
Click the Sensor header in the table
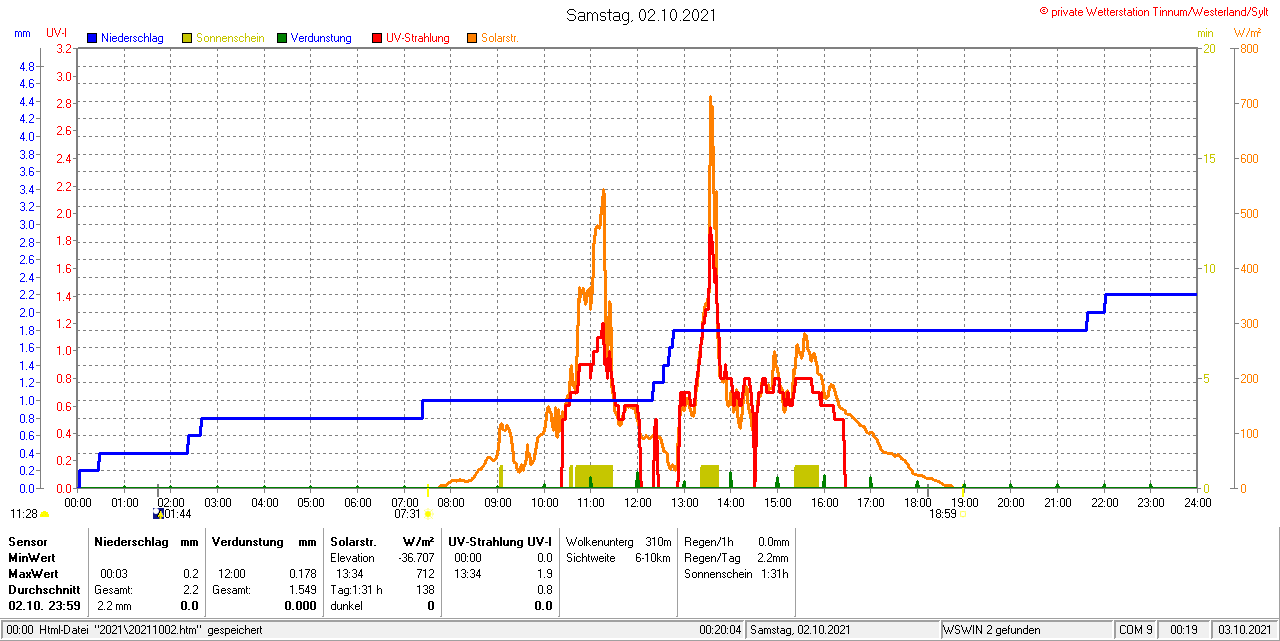tap(27, 541)
